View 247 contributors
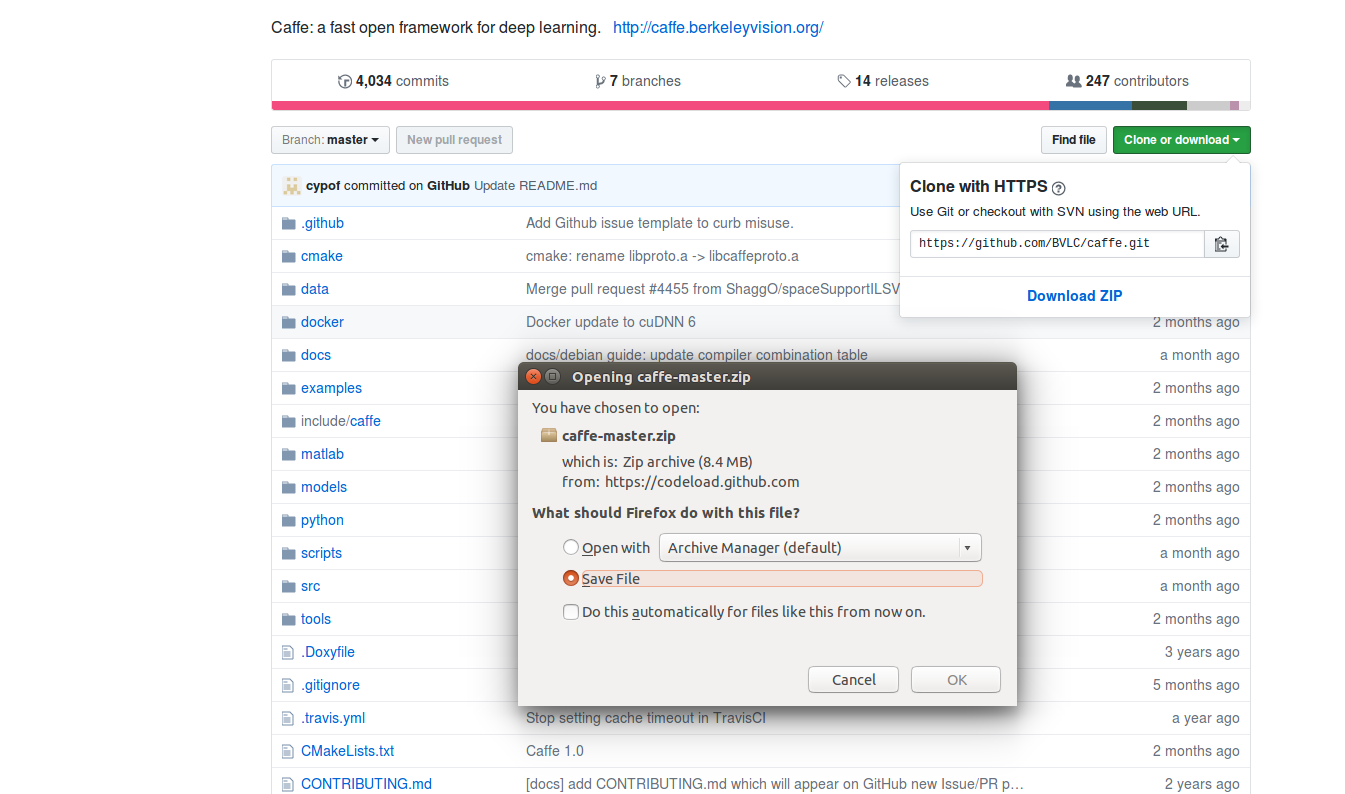 tap(1127, 81)
